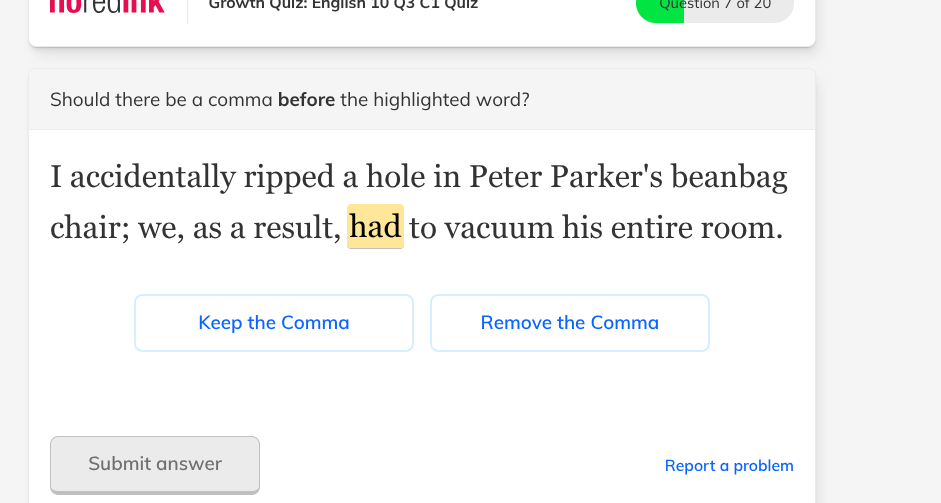941x503 pixels.
Task: Click the final word "room."
Action: click(741, 228)
